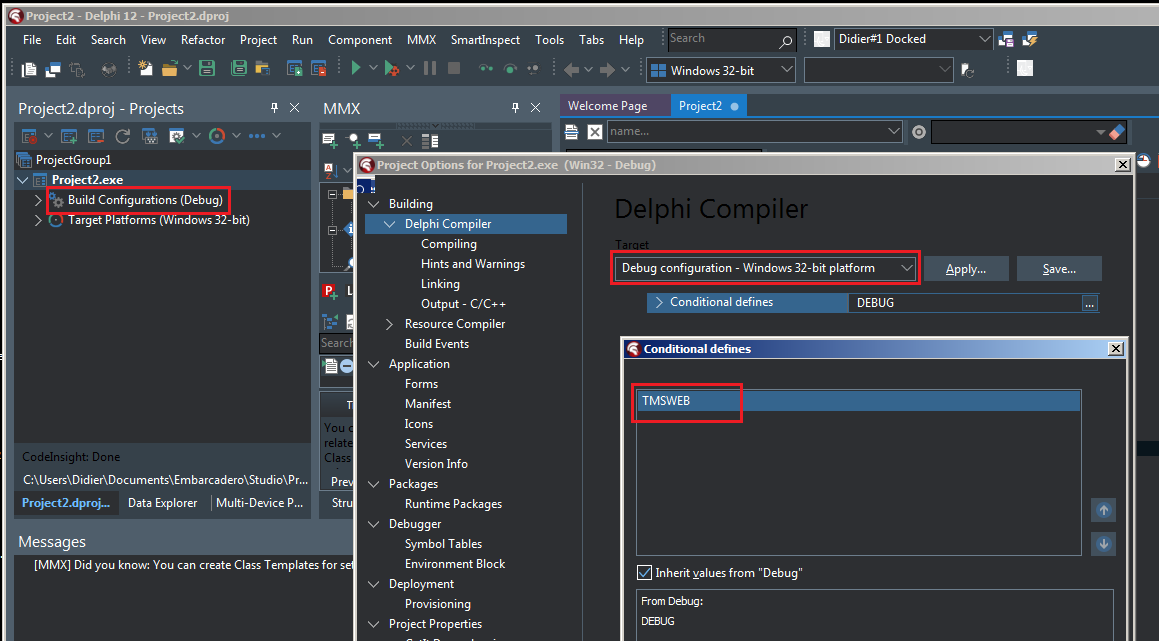Expand the Resource Compiler node

click(390, 324)
